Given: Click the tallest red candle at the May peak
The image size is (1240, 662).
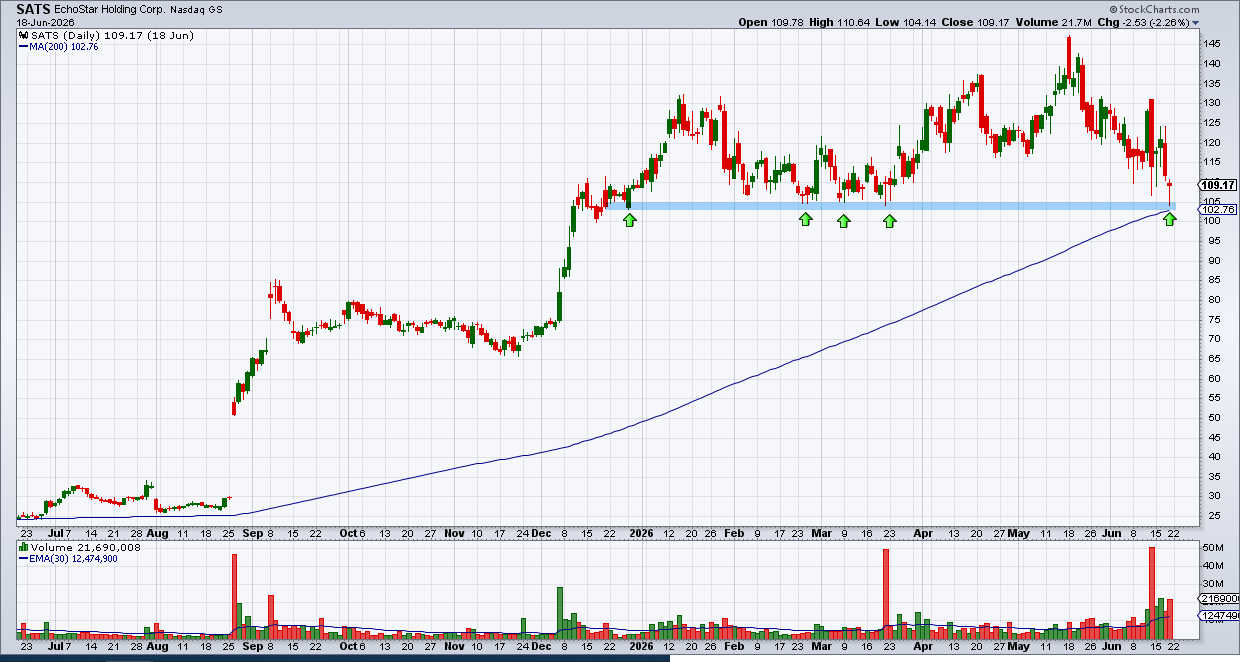Looking at the screenshot, I should tap(1069, 62).
